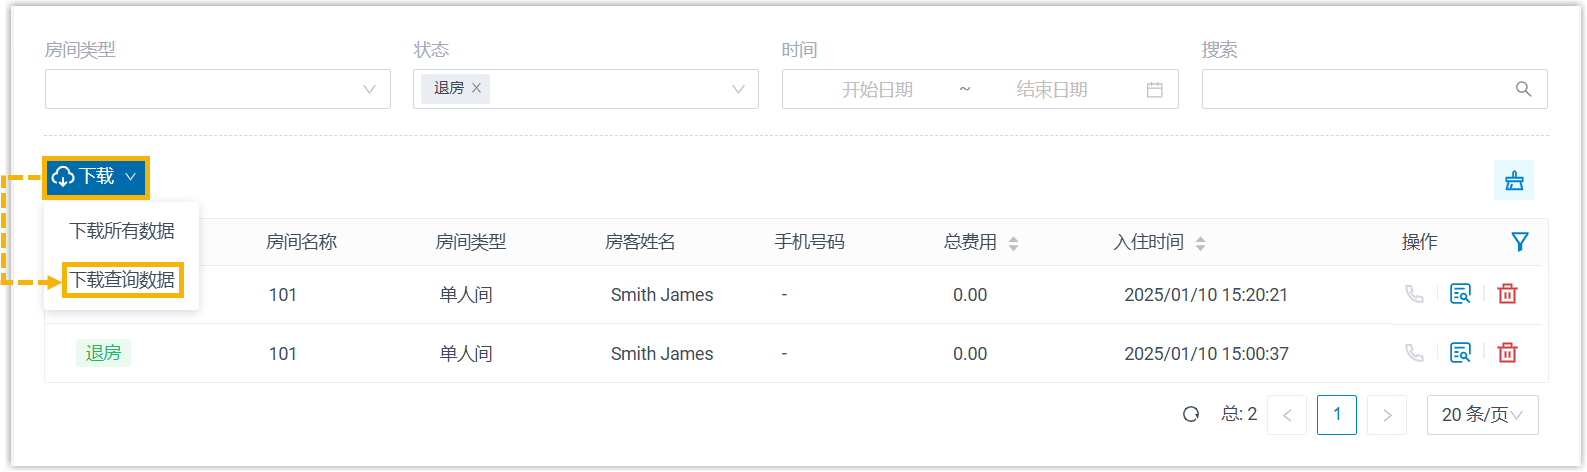Select 下载查询数据 from the menu
Viewport: 1587px width, 472px height.
(x=122, y=280)
